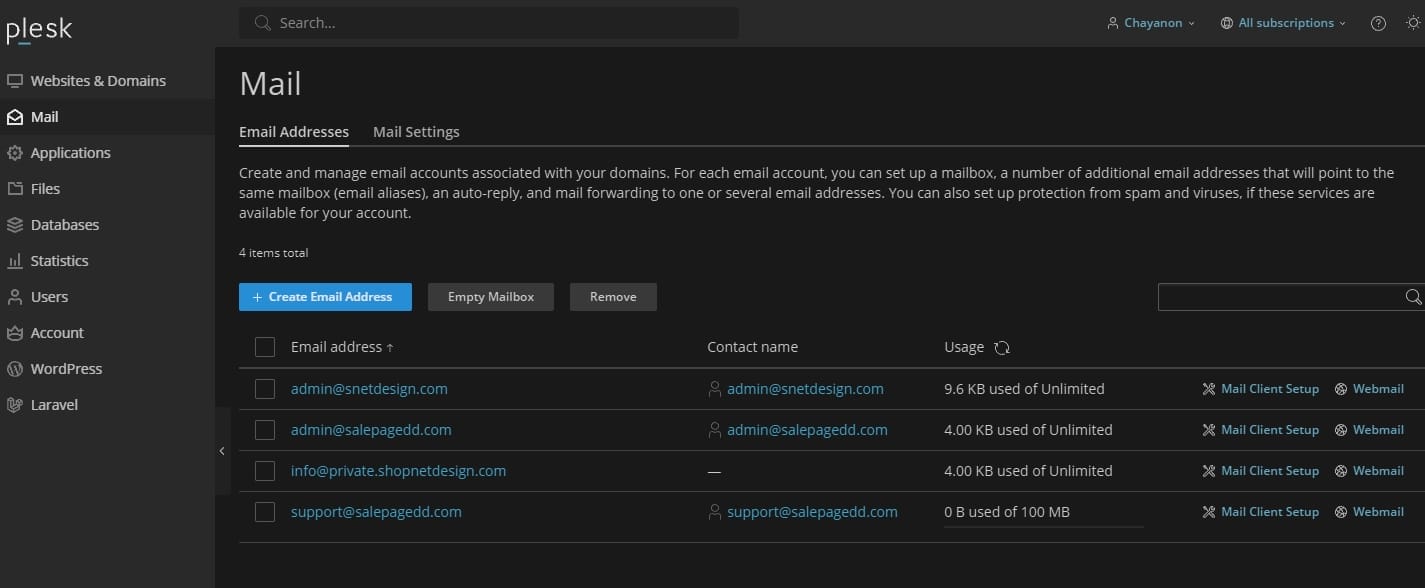1425x588 pixels.
Task: Click the WordPress logo icon
Action: [x=15, y=369]
